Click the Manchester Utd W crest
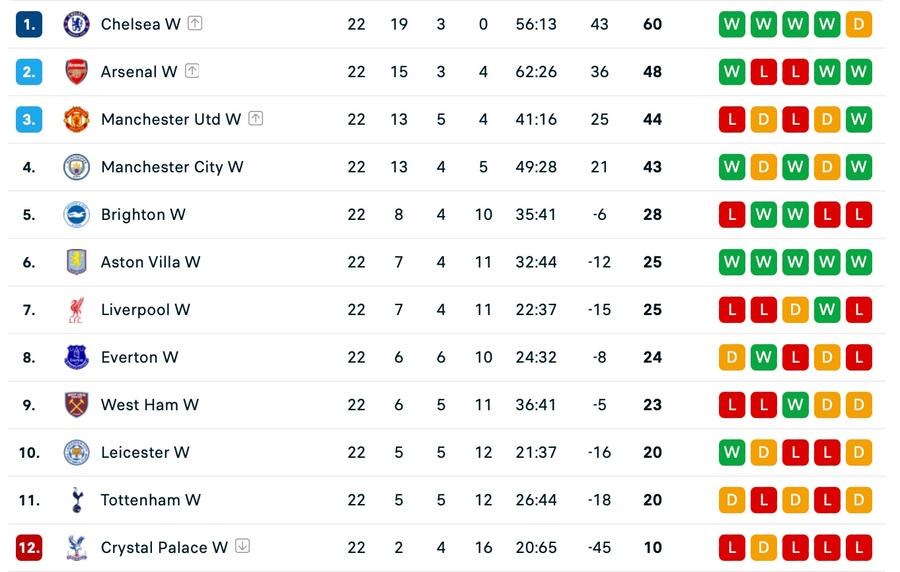Screen dimensions: 900x572 click(76, 119)
